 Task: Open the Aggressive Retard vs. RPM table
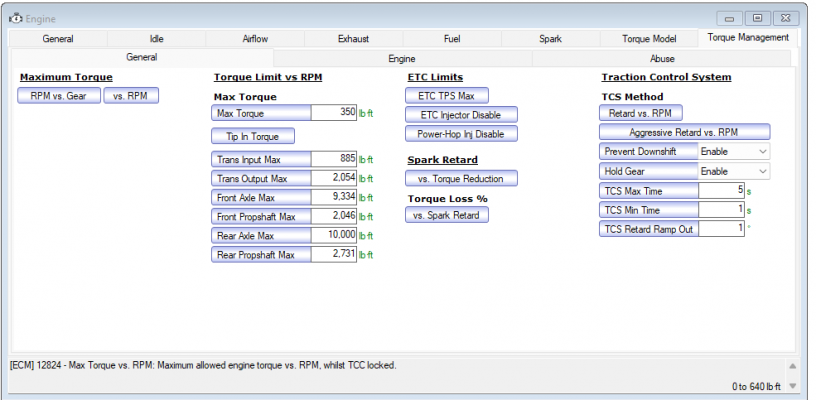click(684, 132)
